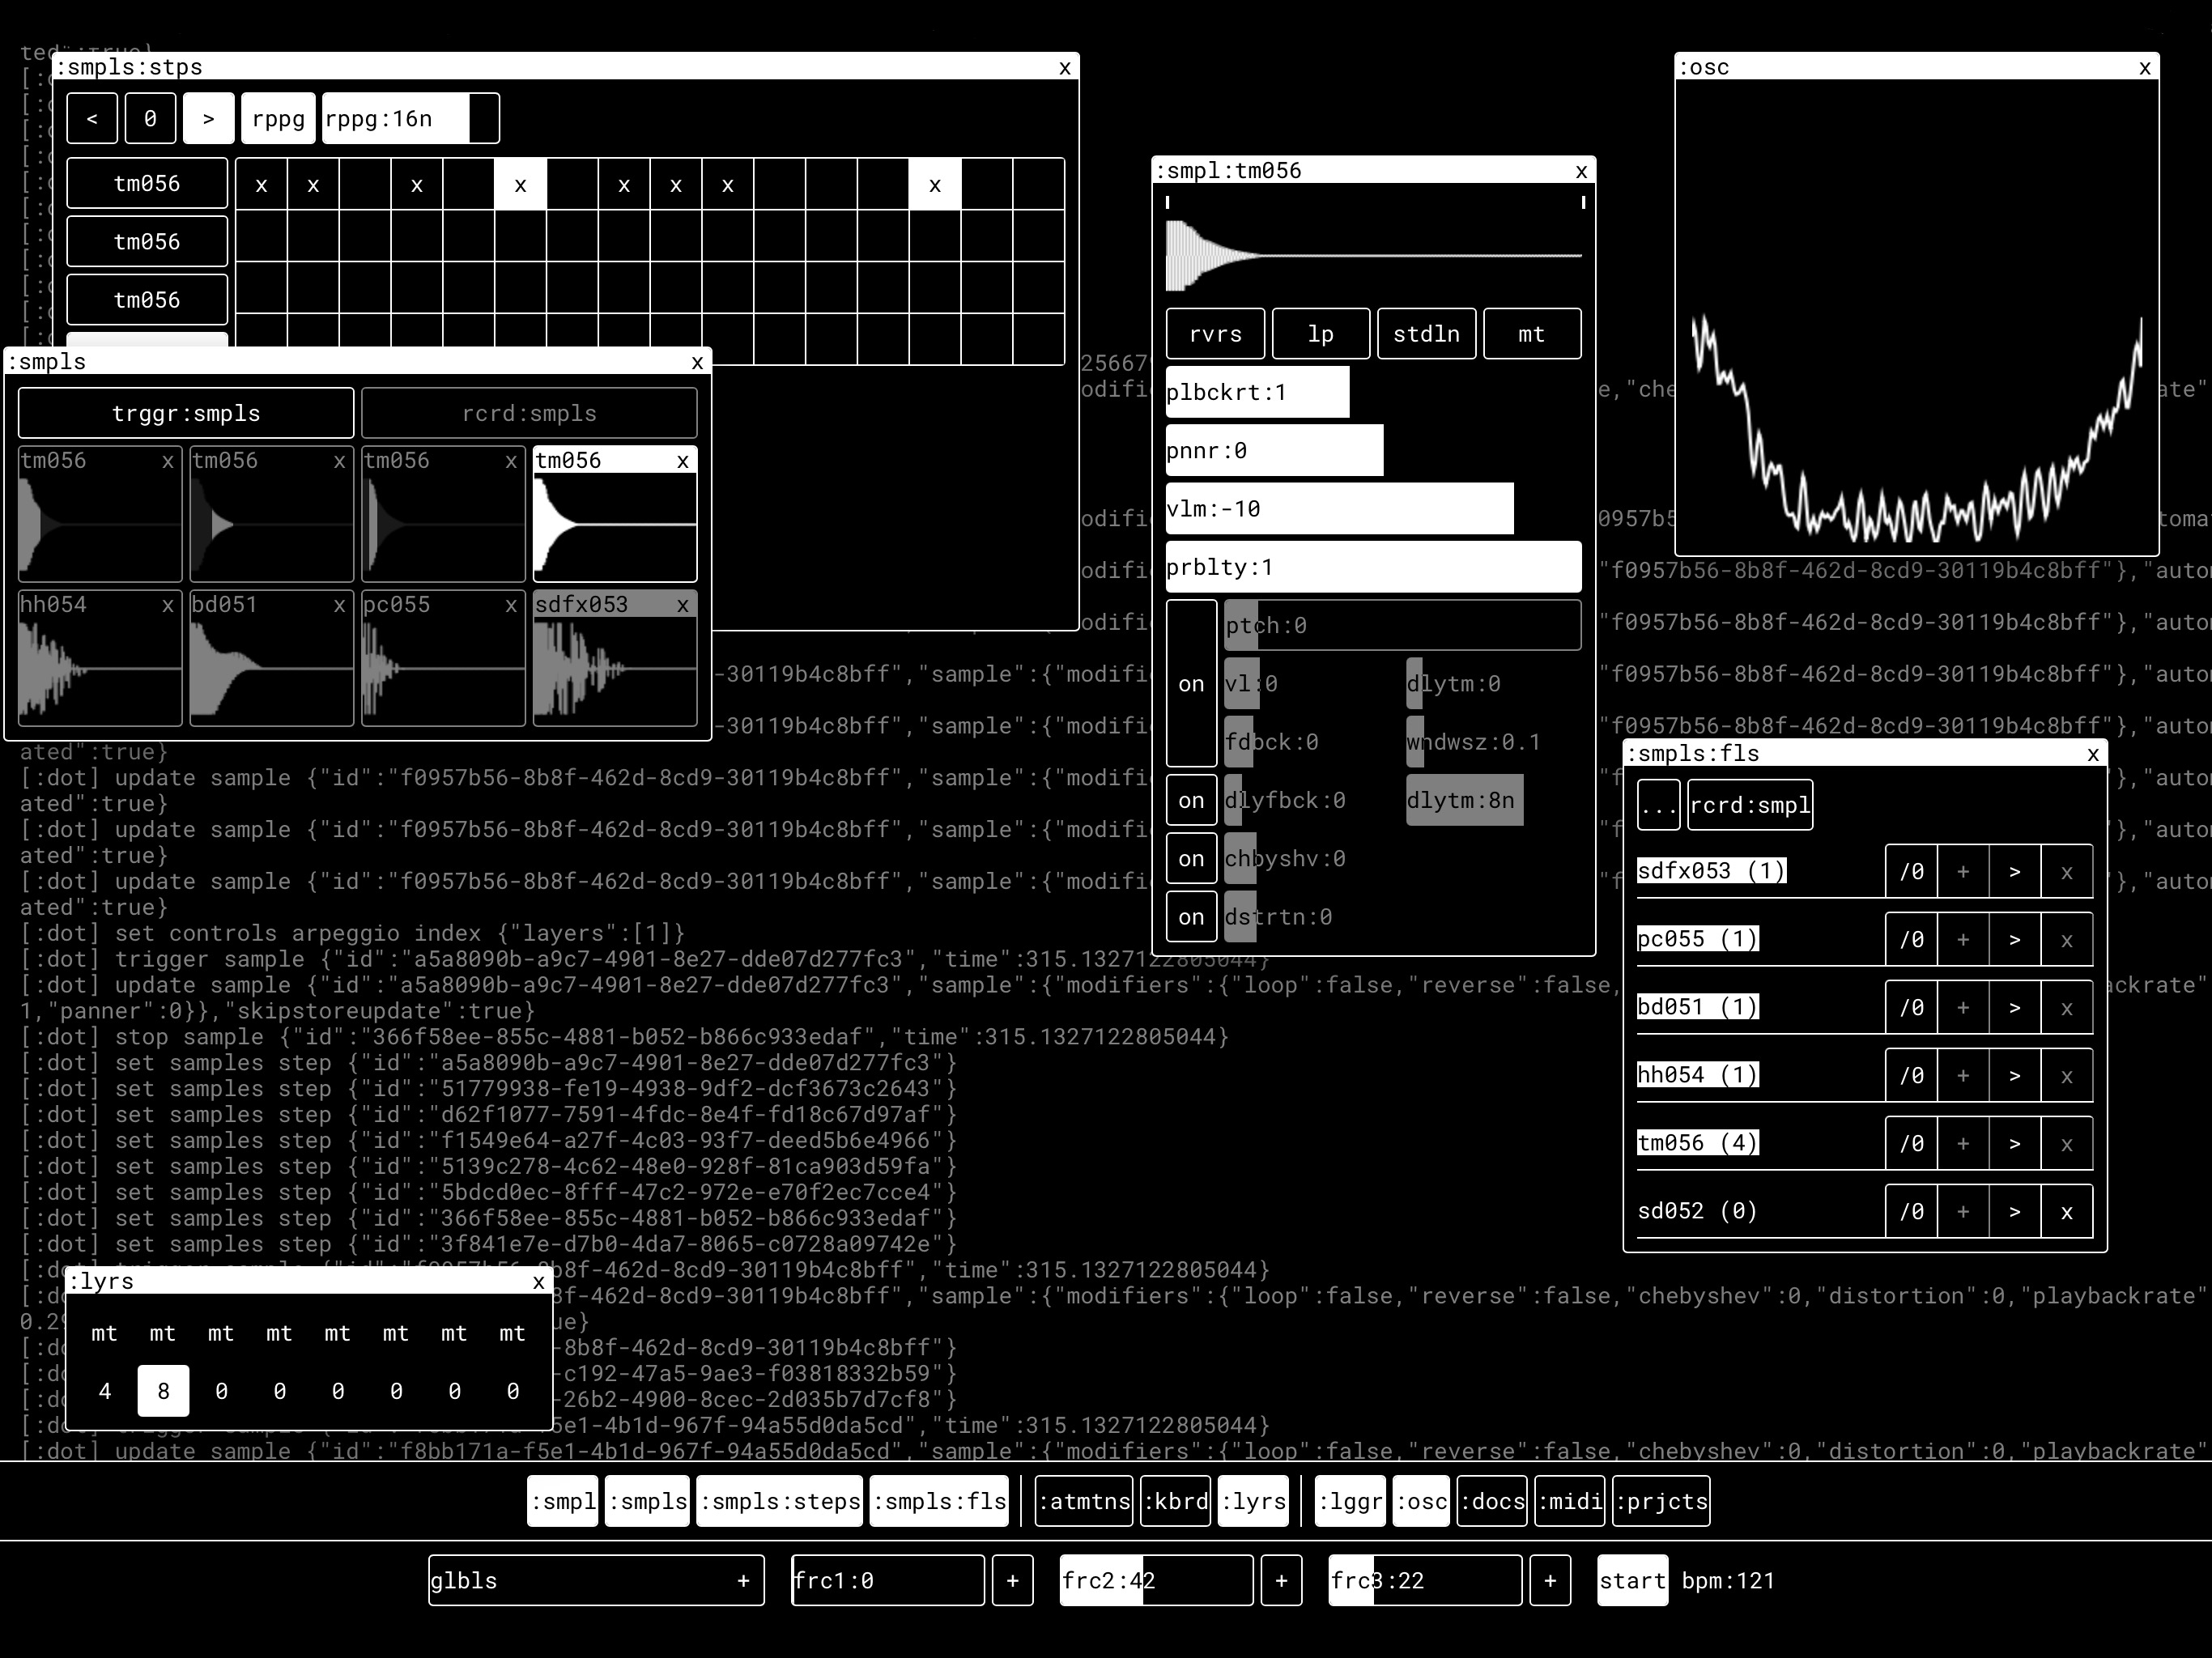Viewport: 2212px width, 1658px height.
Task: Select the hh054 sample thumbnail
Action: coord(100,658)
